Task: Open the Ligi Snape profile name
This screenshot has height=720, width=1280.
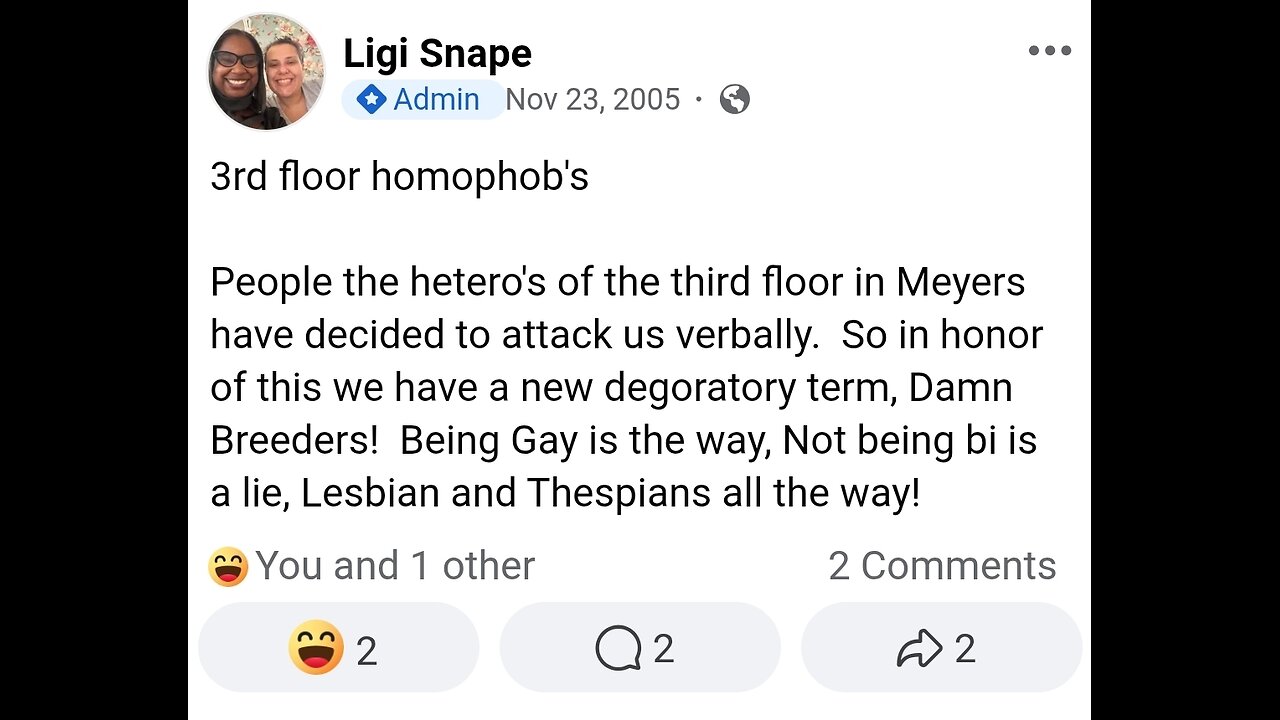Action: 437,54
